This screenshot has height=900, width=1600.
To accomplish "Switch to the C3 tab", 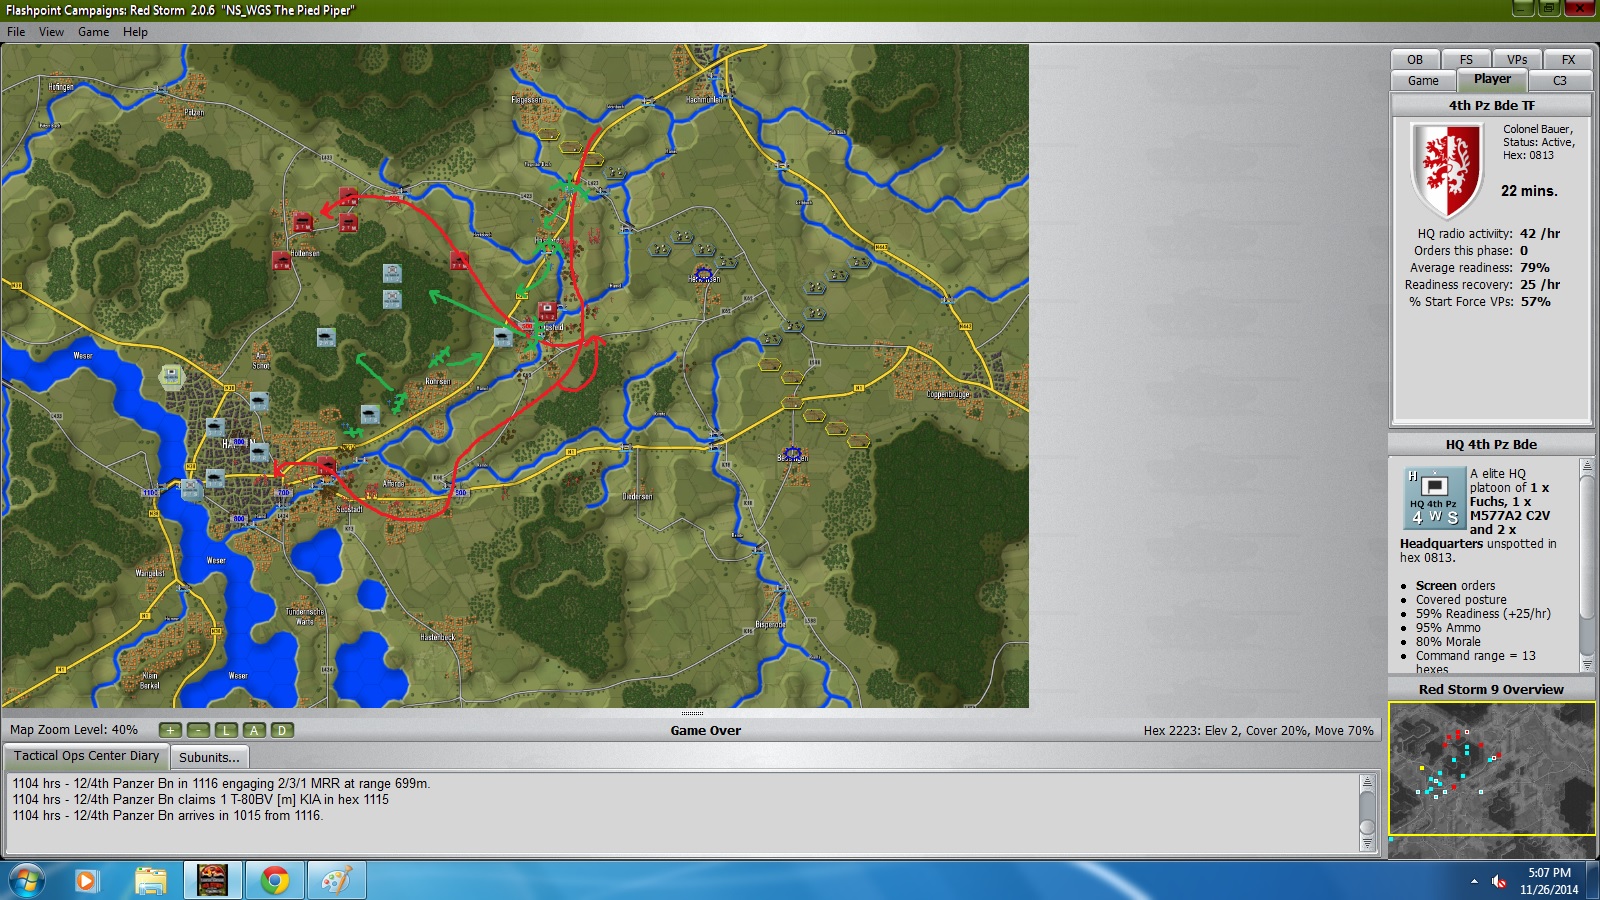I will coord(1560,81).
